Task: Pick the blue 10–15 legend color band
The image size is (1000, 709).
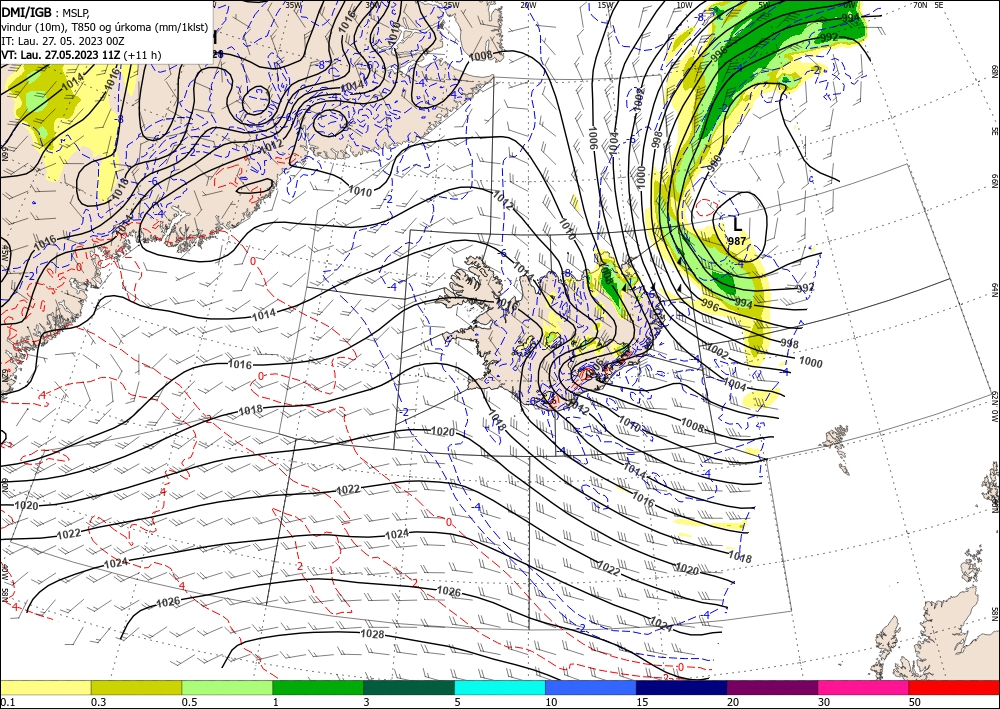Action: click(591, 687)
